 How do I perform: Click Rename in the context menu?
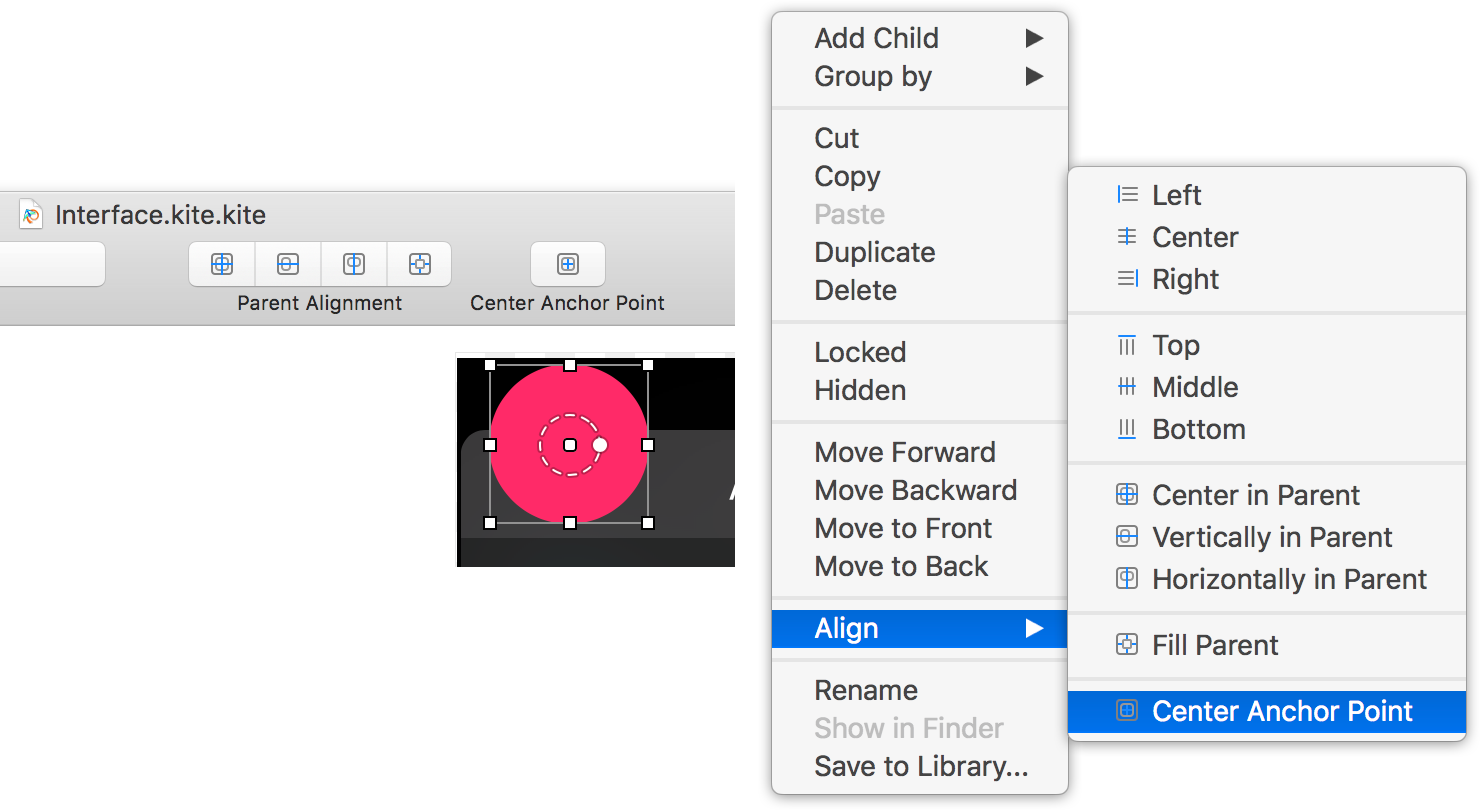click(x=866, y=690)
